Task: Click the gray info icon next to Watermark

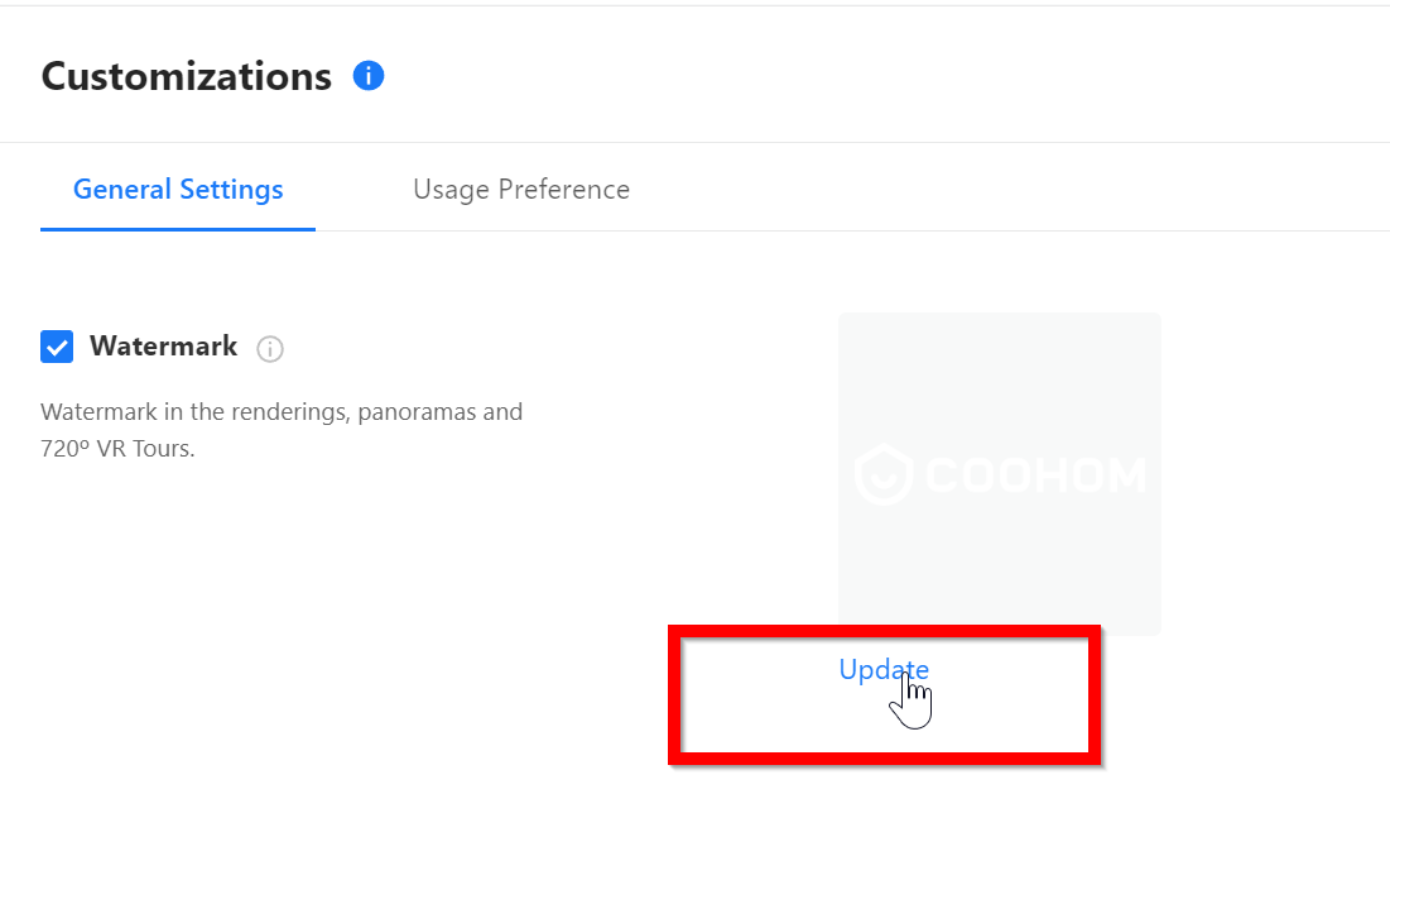Action: 270,349
